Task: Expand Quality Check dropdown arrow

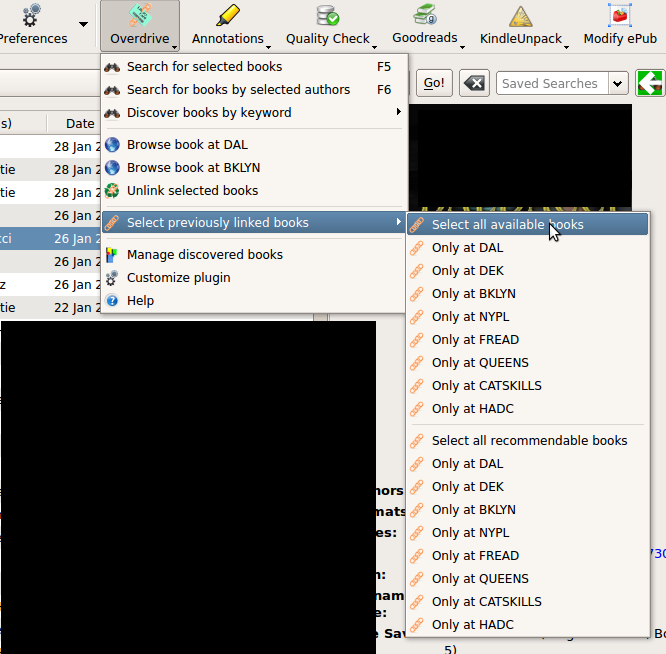Action: coord(374,47)
